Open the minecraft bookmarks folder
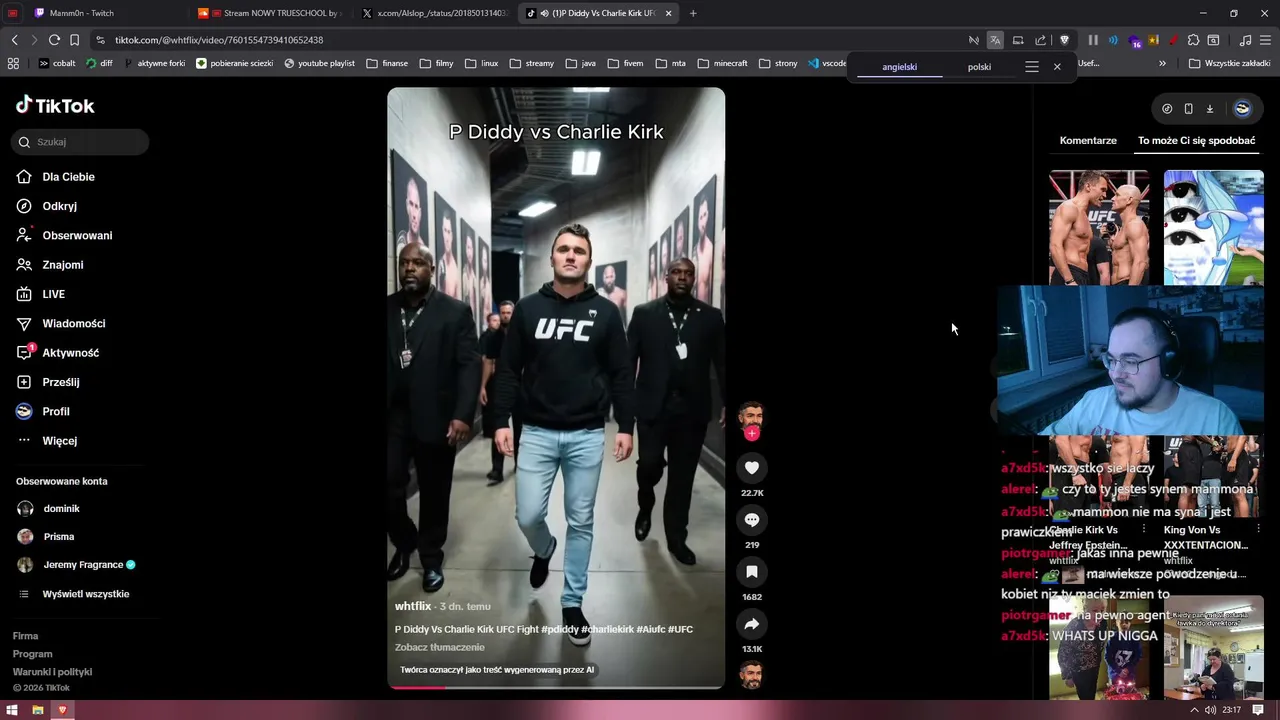1280x720 pixels. tap(722, 63)
